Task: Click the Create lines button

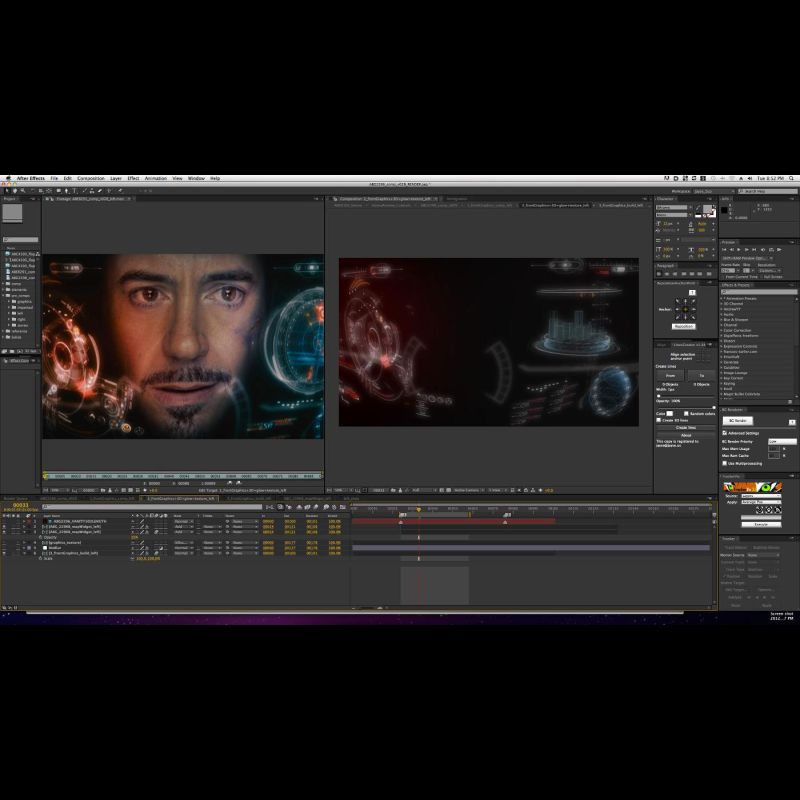Action: 686,428
